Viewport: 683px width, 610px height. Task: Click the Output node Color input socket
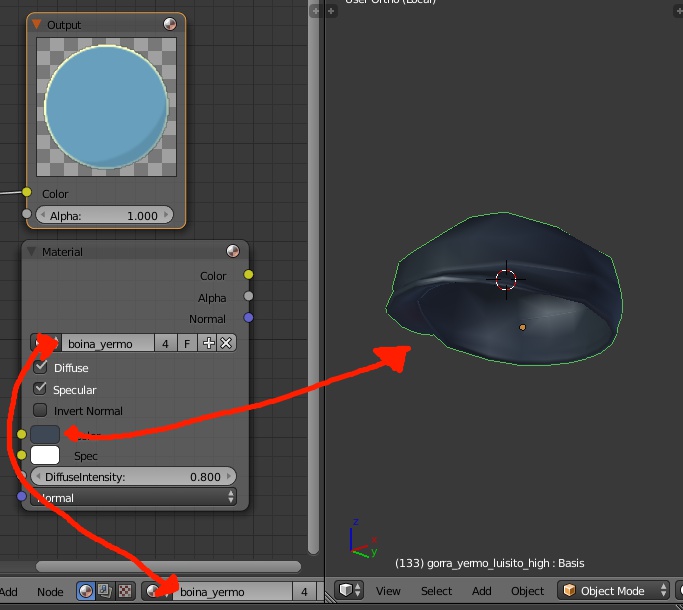click(x=27, y=192)
